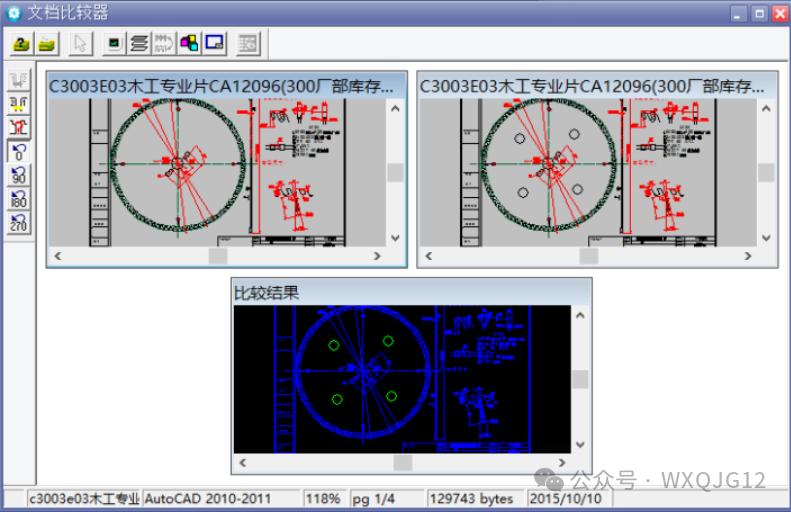
Task: Select the 比较结果 pane title
Action: pos(267,293)
